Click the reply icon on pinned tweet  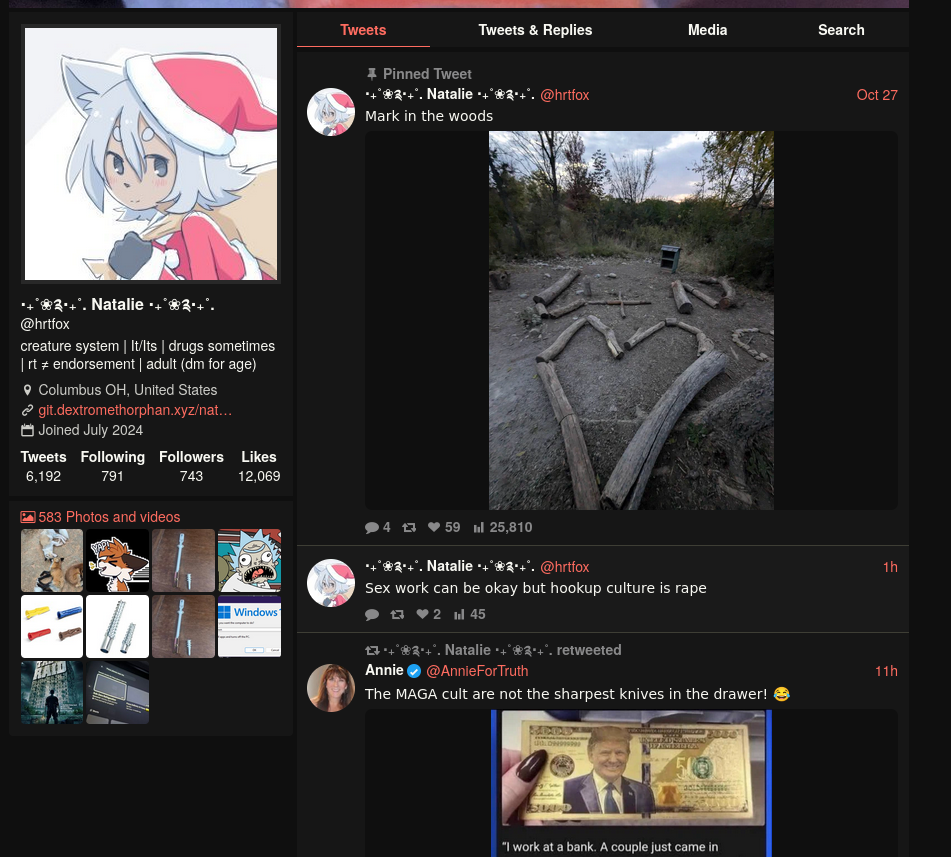pos(372,528)
